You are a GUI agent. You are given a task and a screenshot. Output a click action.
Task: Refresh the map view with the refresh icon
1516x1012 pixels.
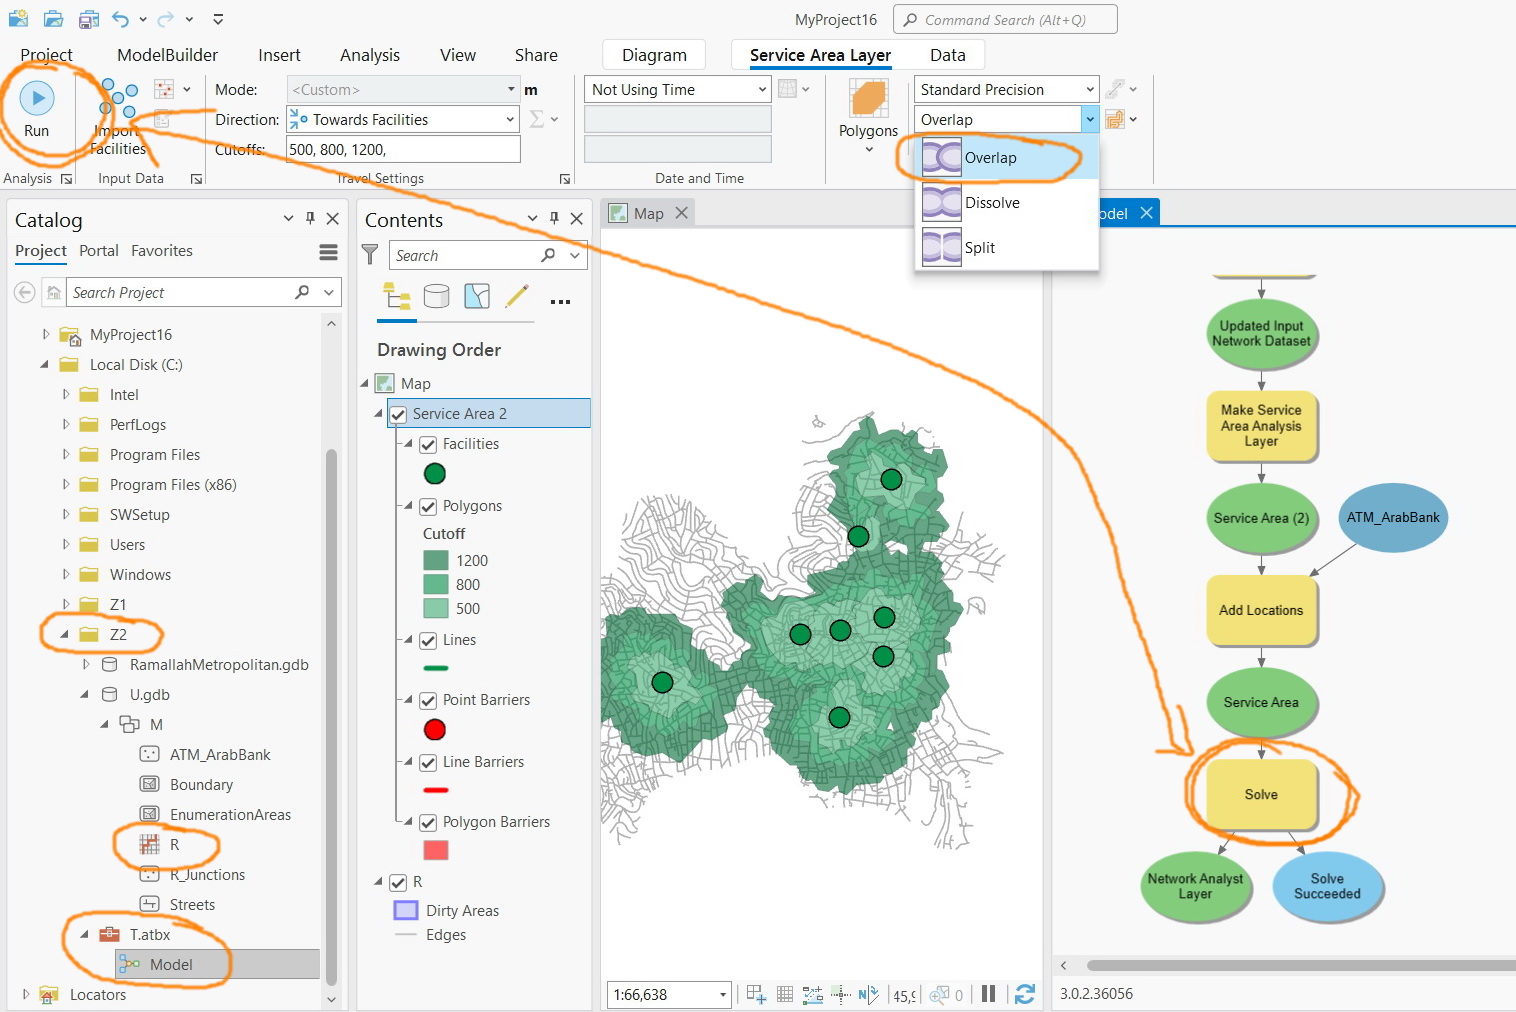click(1025, 993)
